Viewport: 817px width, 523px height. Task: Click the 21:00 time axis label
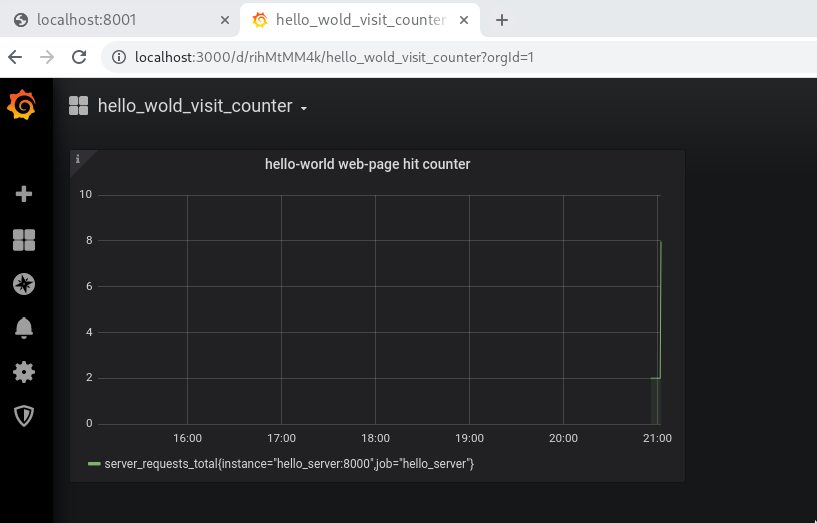click(x=657, y=438)
